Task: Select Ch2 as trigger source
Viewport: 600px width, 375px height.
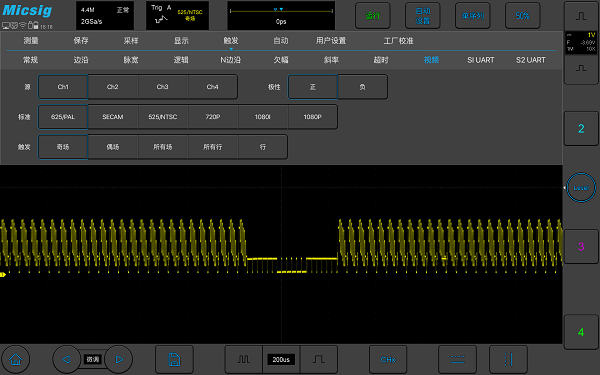Action: [113, 87]
